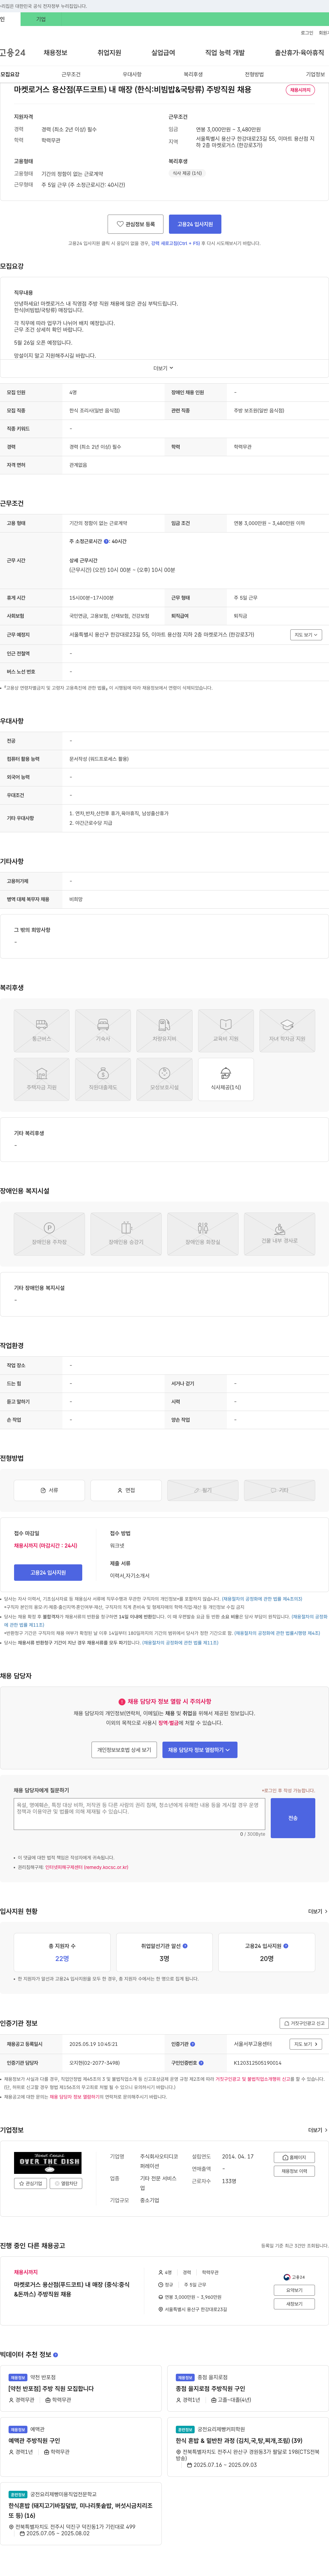Expand 직무내용 with 더보기
Screen dimensions: 329x2576
click(163, 368)
